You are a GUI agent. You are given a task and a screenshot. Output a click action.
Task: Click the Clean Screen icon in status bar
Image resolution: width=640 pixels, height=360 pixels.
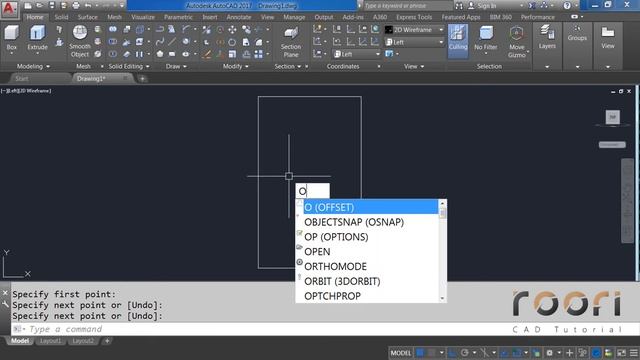coord(621,353)
